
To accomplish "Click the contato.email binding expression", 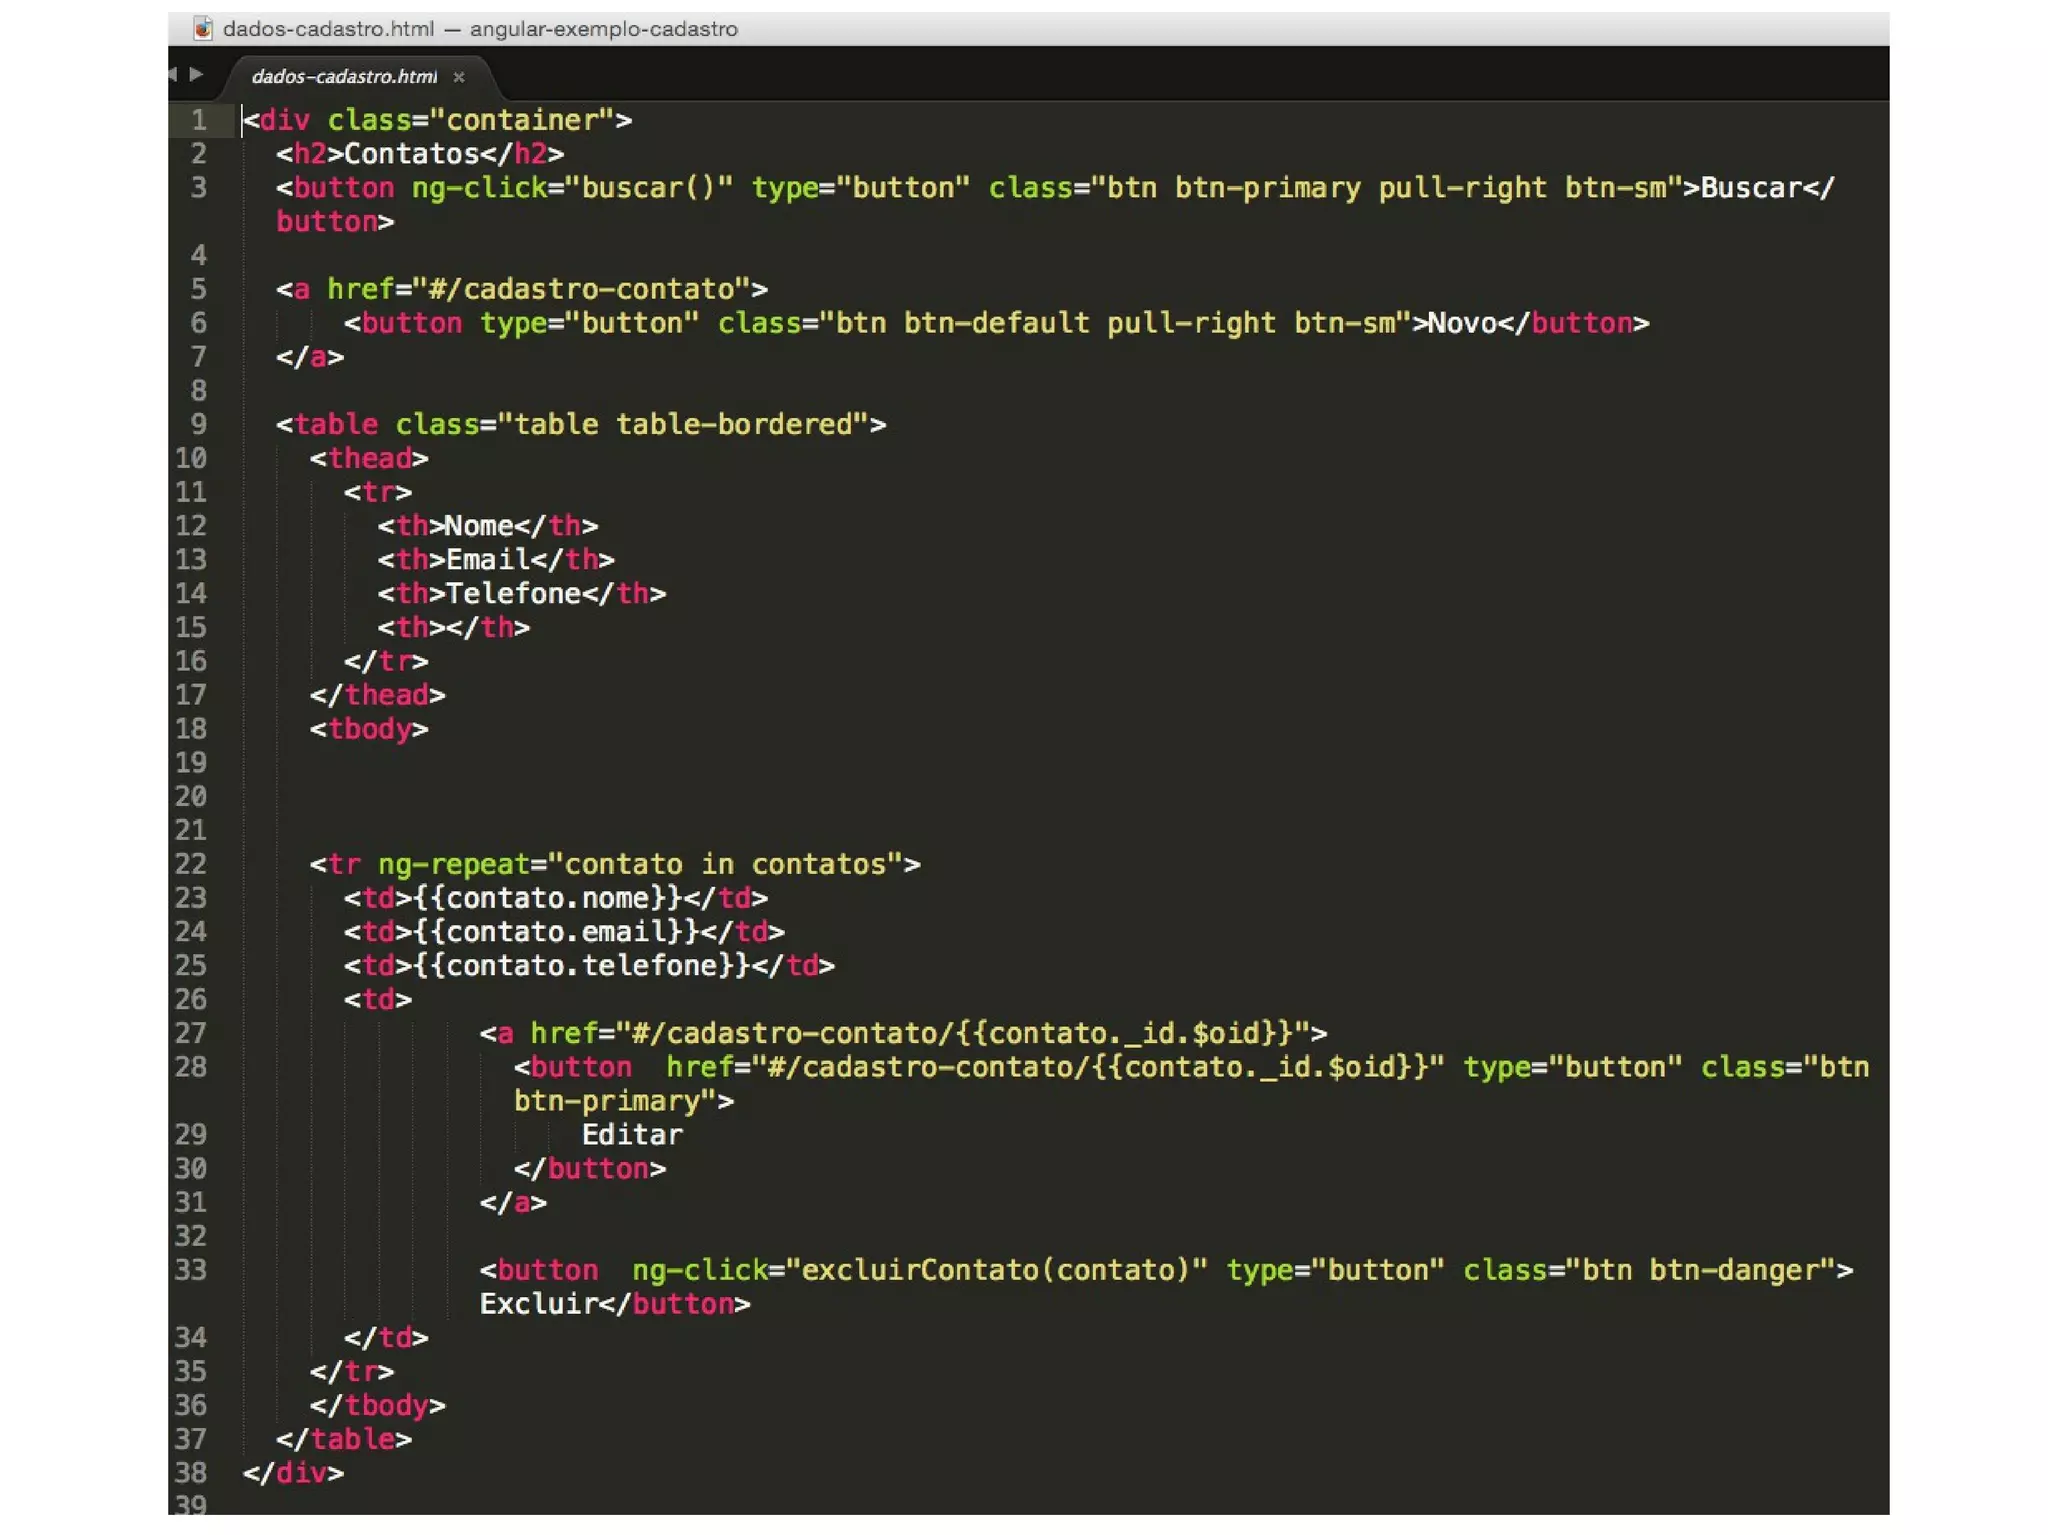I will click(556, 932).
